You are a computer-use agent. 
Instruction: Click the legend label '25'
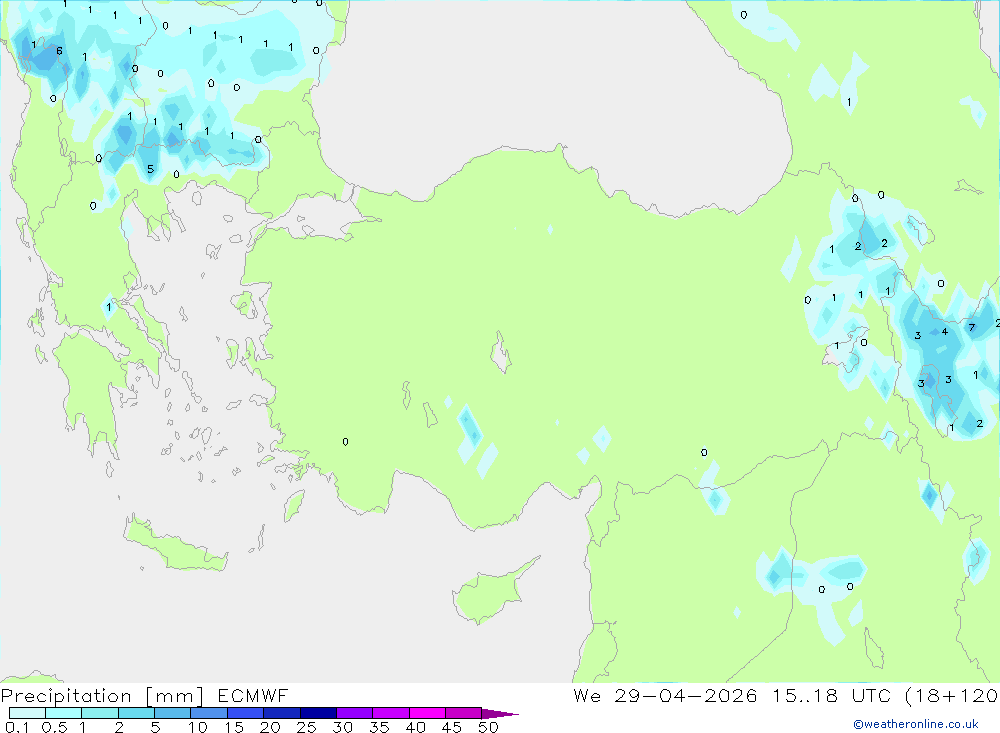(x=307, y=727)
